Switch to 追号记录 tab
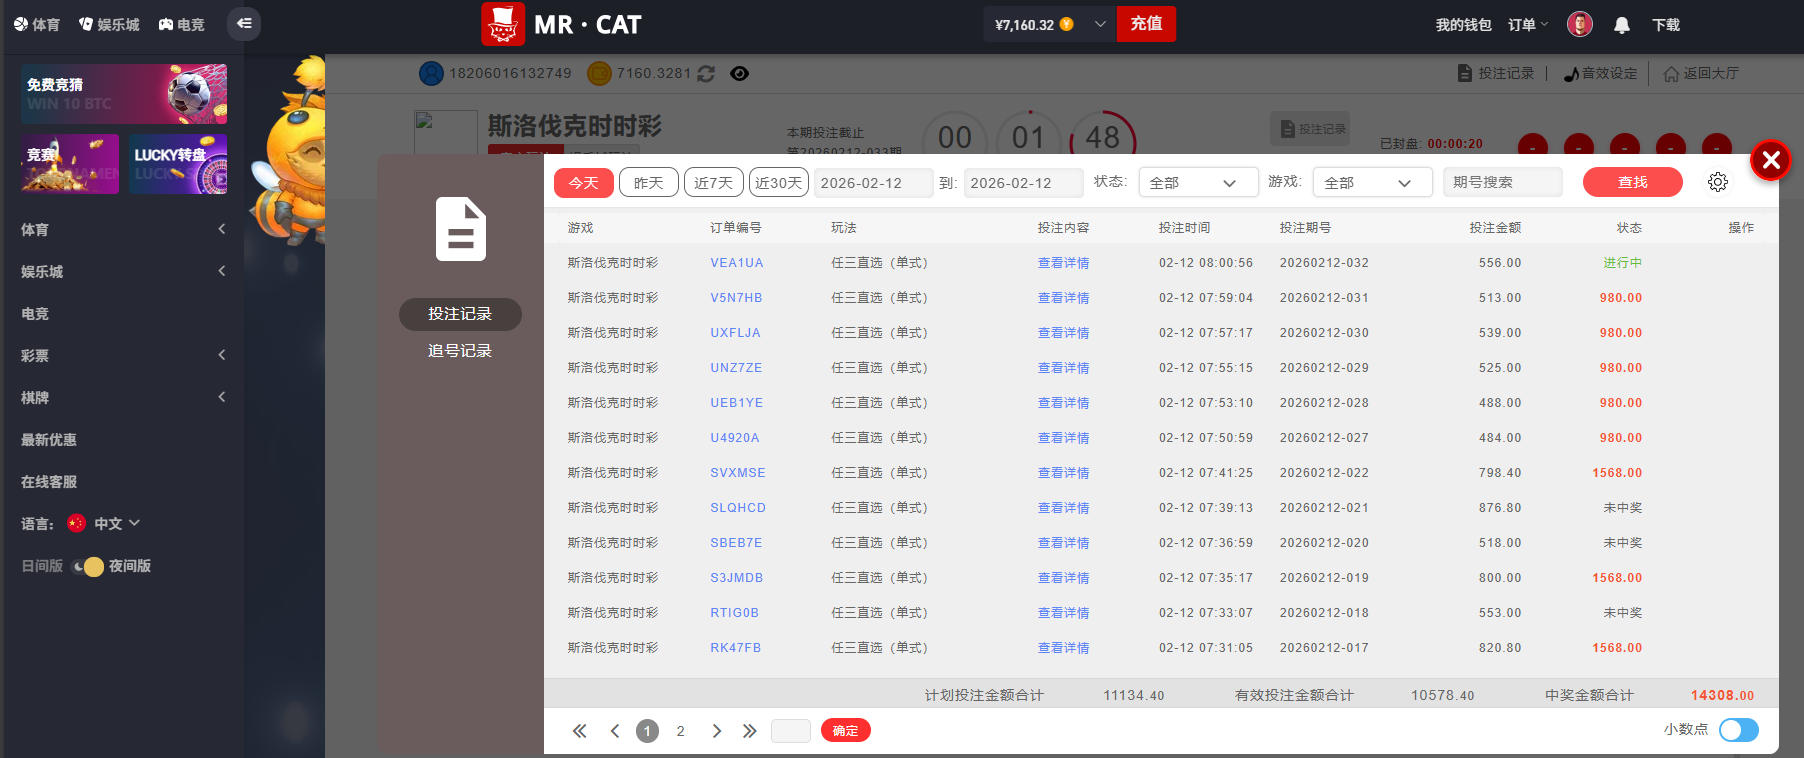The width and height of the screenshot is (1804, 758). pos(460,351)
